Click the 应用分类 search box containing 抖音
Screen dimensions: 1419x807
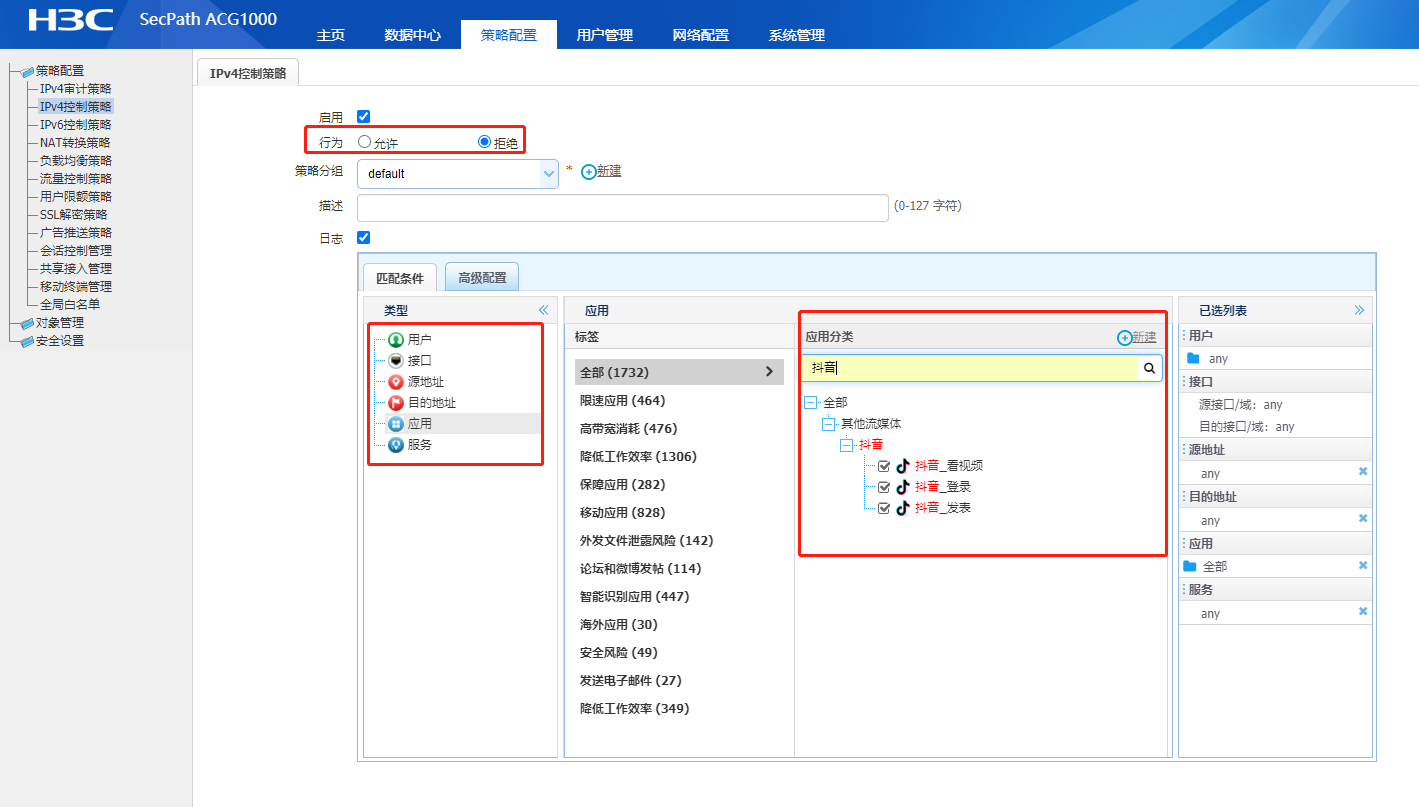(971, 368)
